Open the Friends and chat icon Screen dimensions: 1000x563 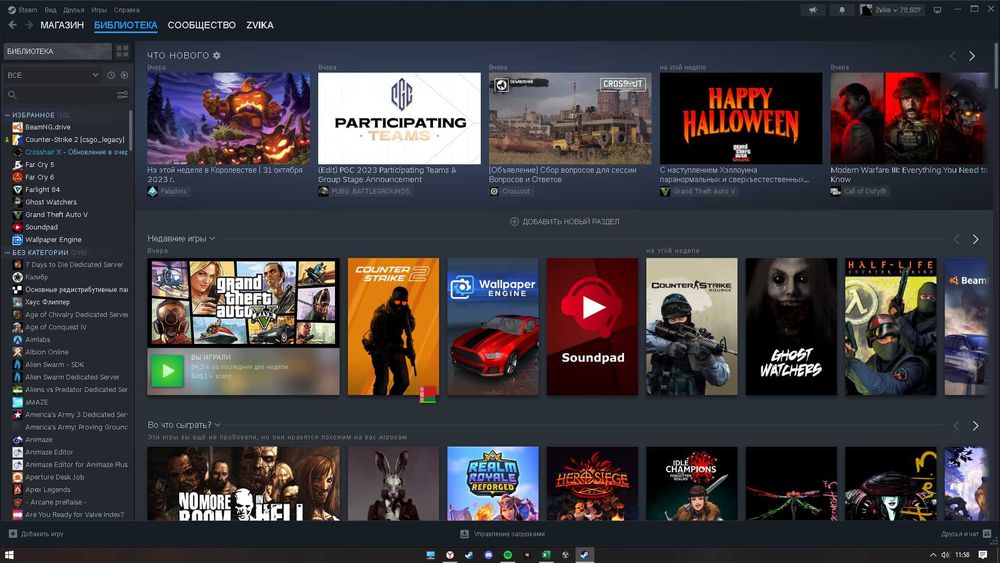pyautogui.click(x=987, y=534)
